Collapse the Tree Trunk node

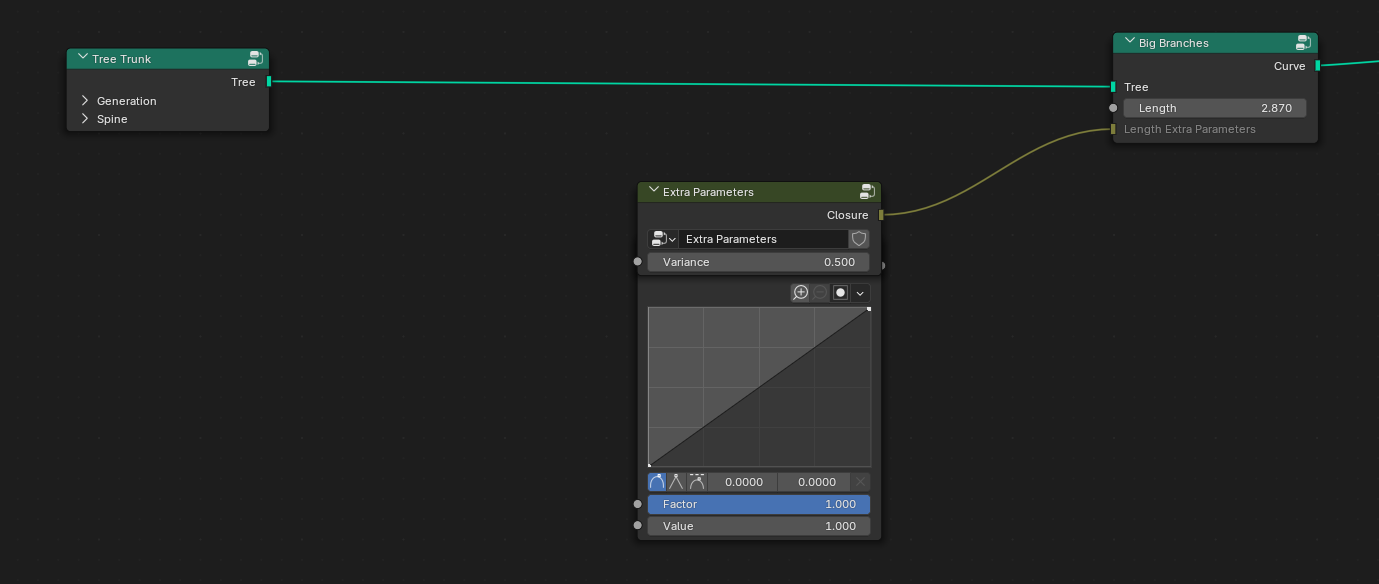coord(82,58)
